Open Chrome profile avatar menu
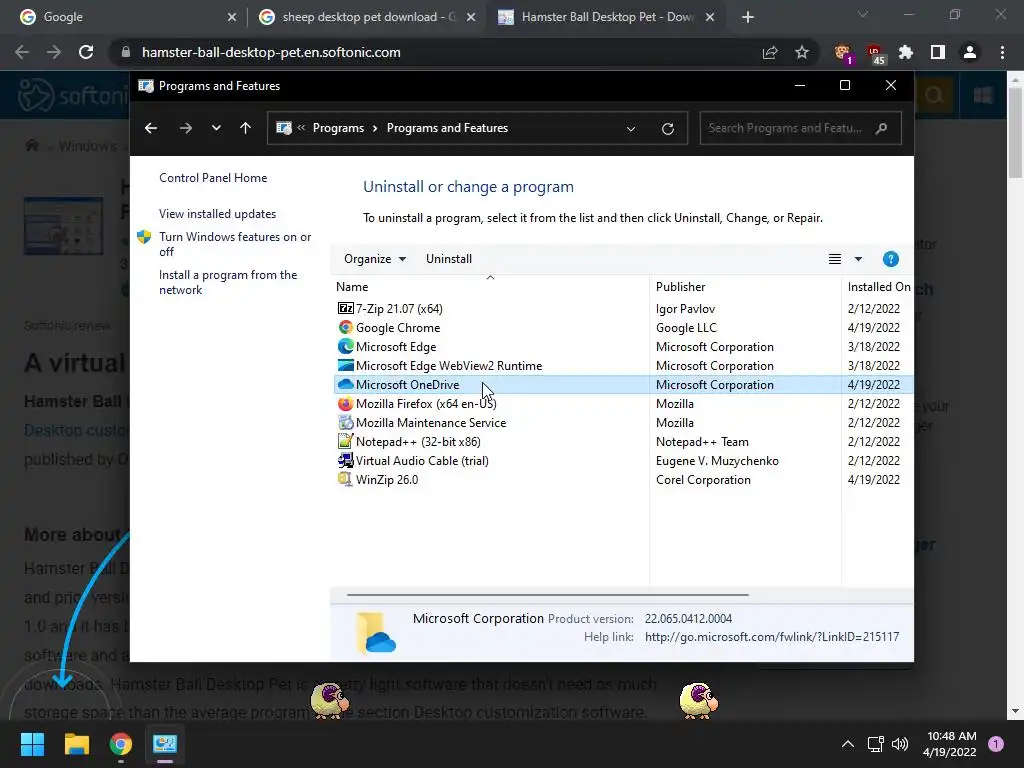 pyautogui.click(x=970, y=52)
